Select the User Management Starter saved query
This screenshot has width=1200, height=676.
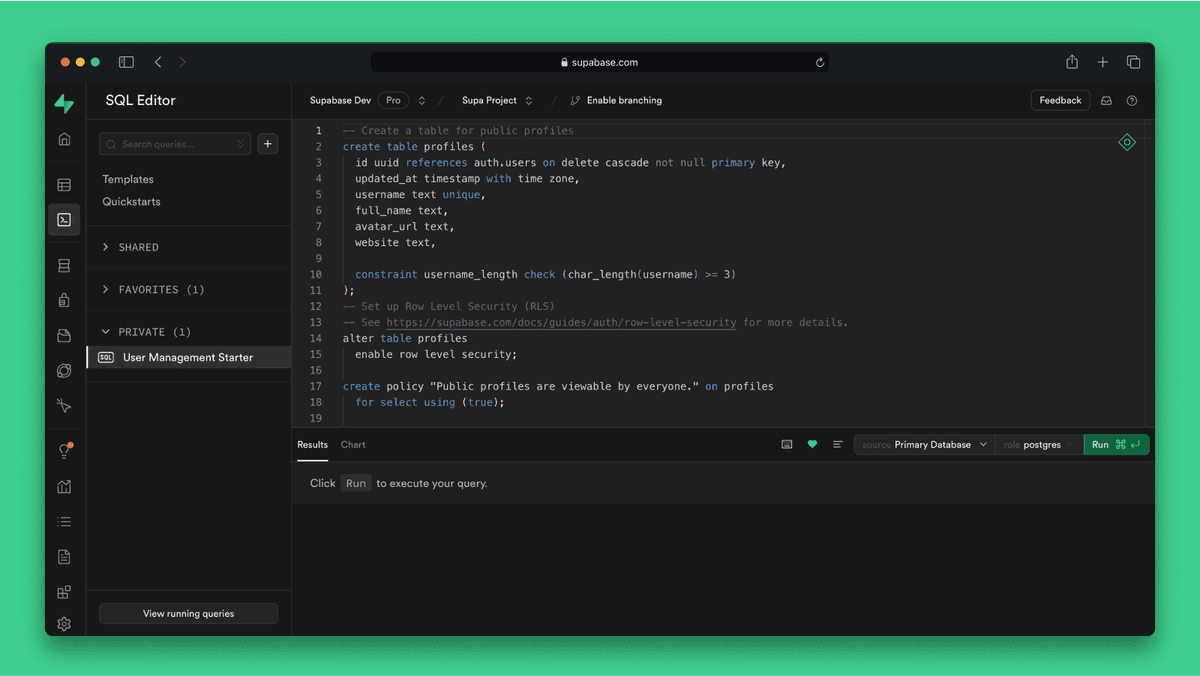pos(188,356)
